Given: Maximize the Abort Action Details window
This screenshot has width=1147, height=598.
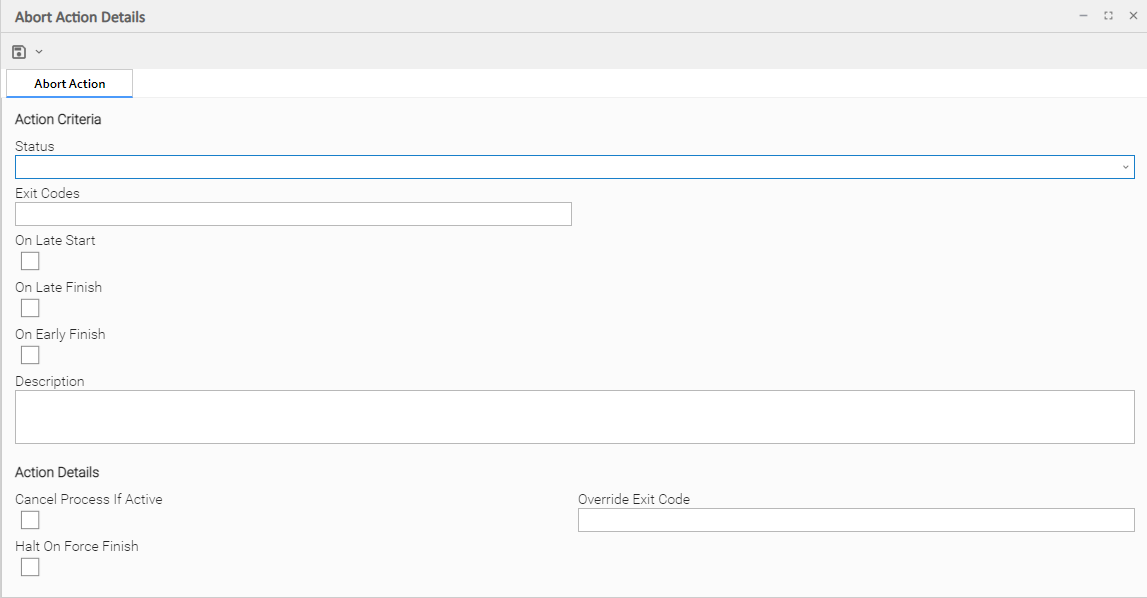Looking at the screenshot, I should point(1108,16).
